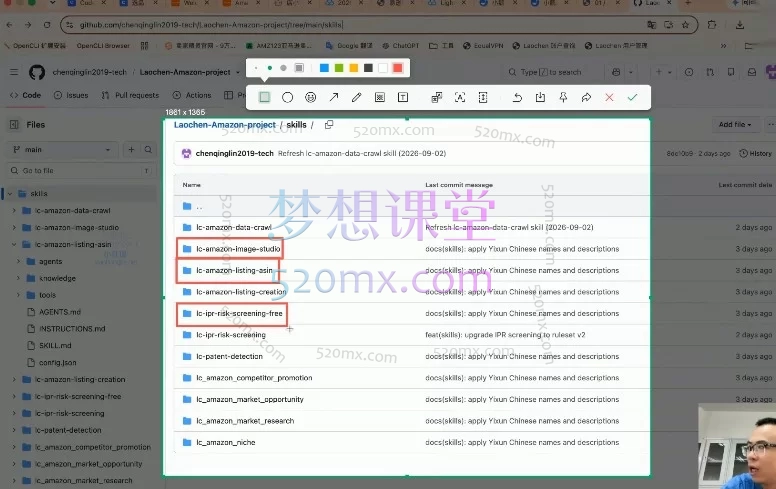Open the emoji sticker tool
Screen dimensions: 776x489
310,98
